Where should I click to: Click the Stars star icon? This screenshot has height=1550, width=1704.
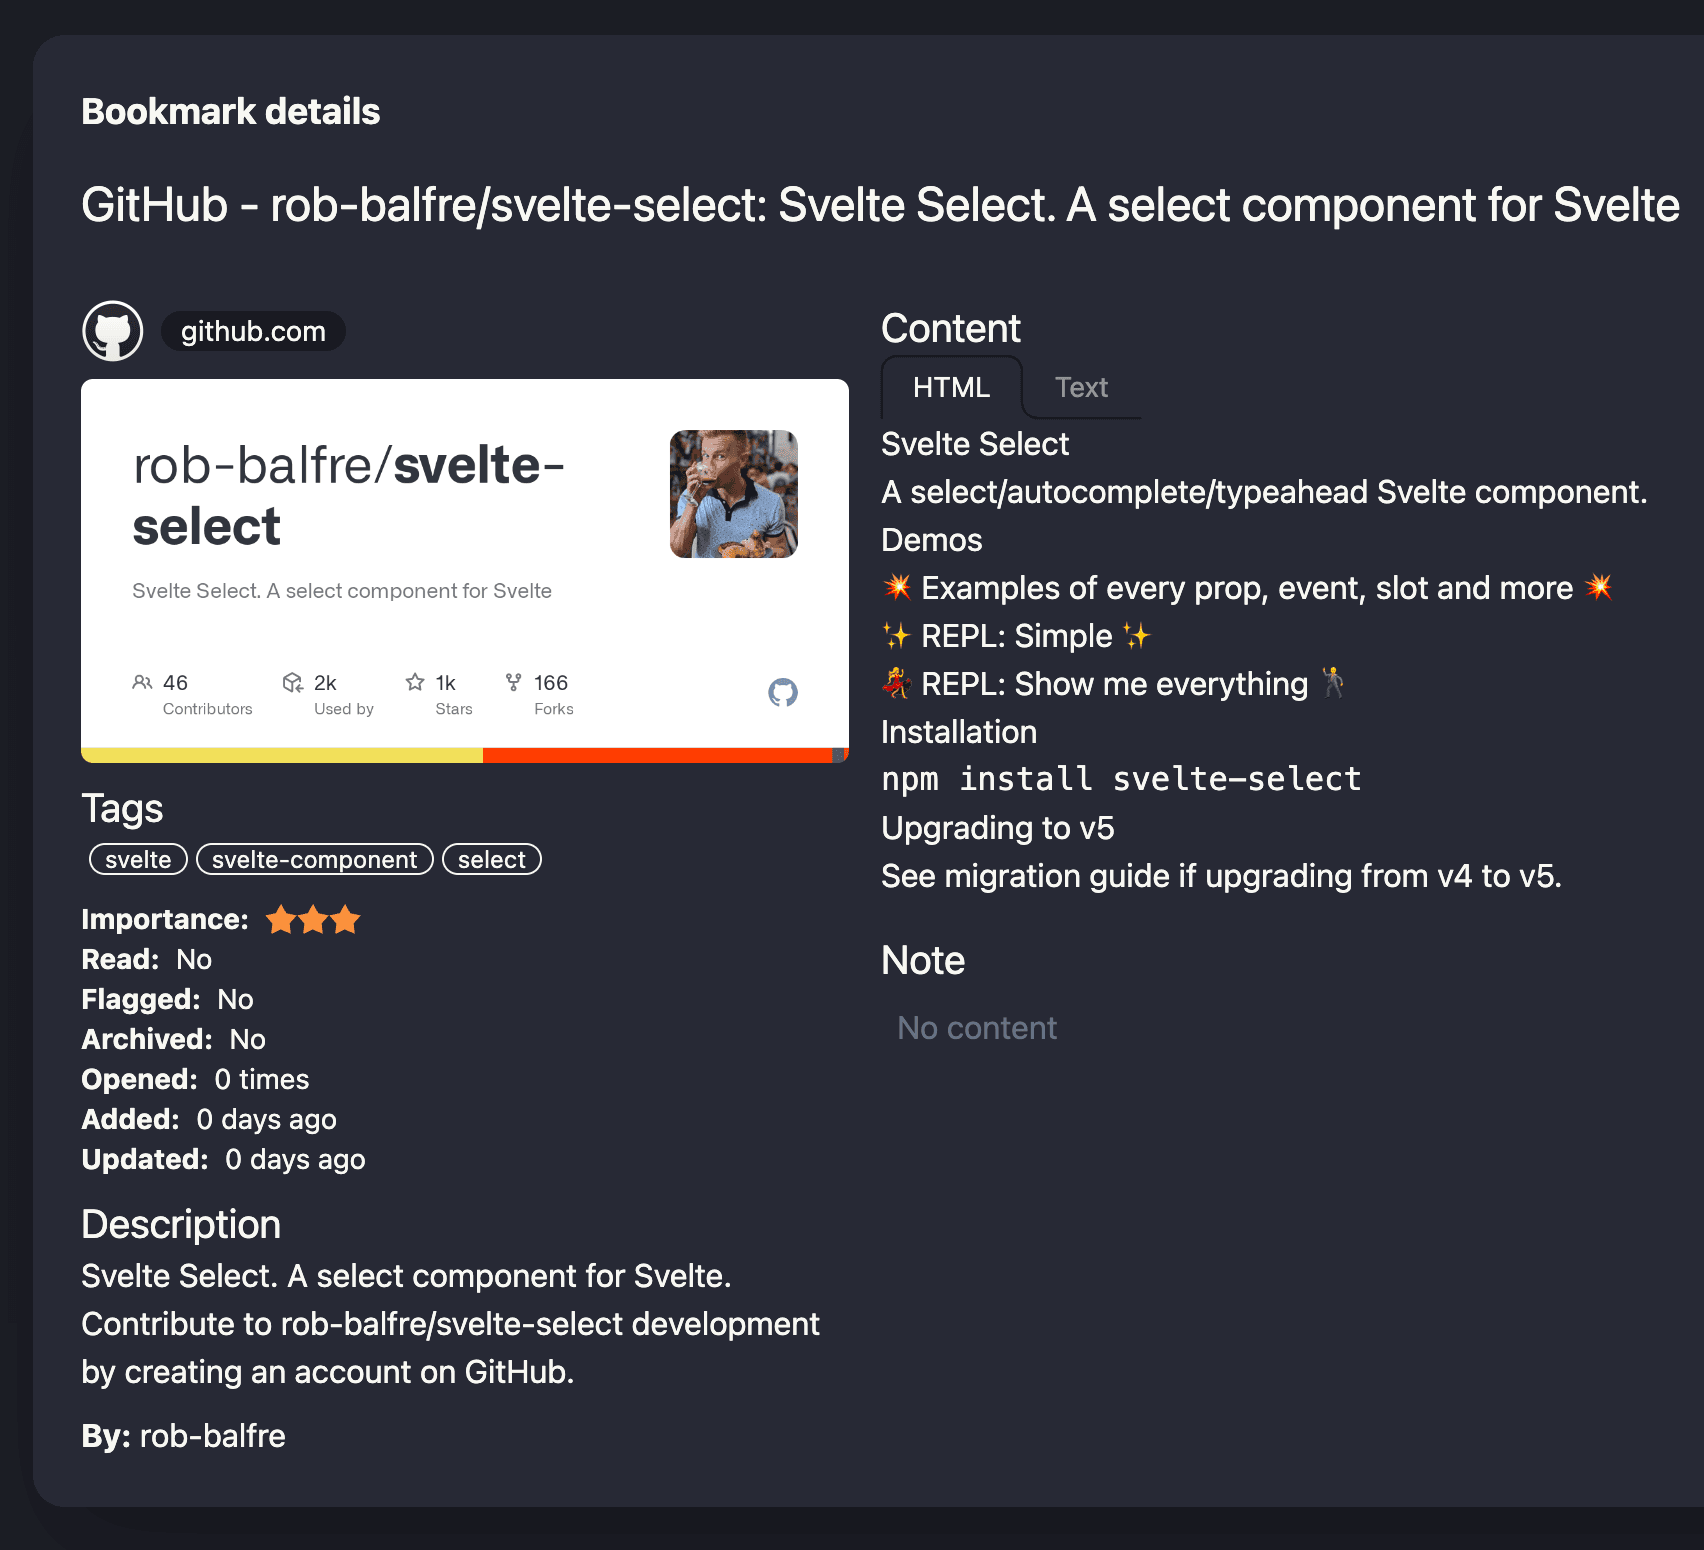(415, 682)
